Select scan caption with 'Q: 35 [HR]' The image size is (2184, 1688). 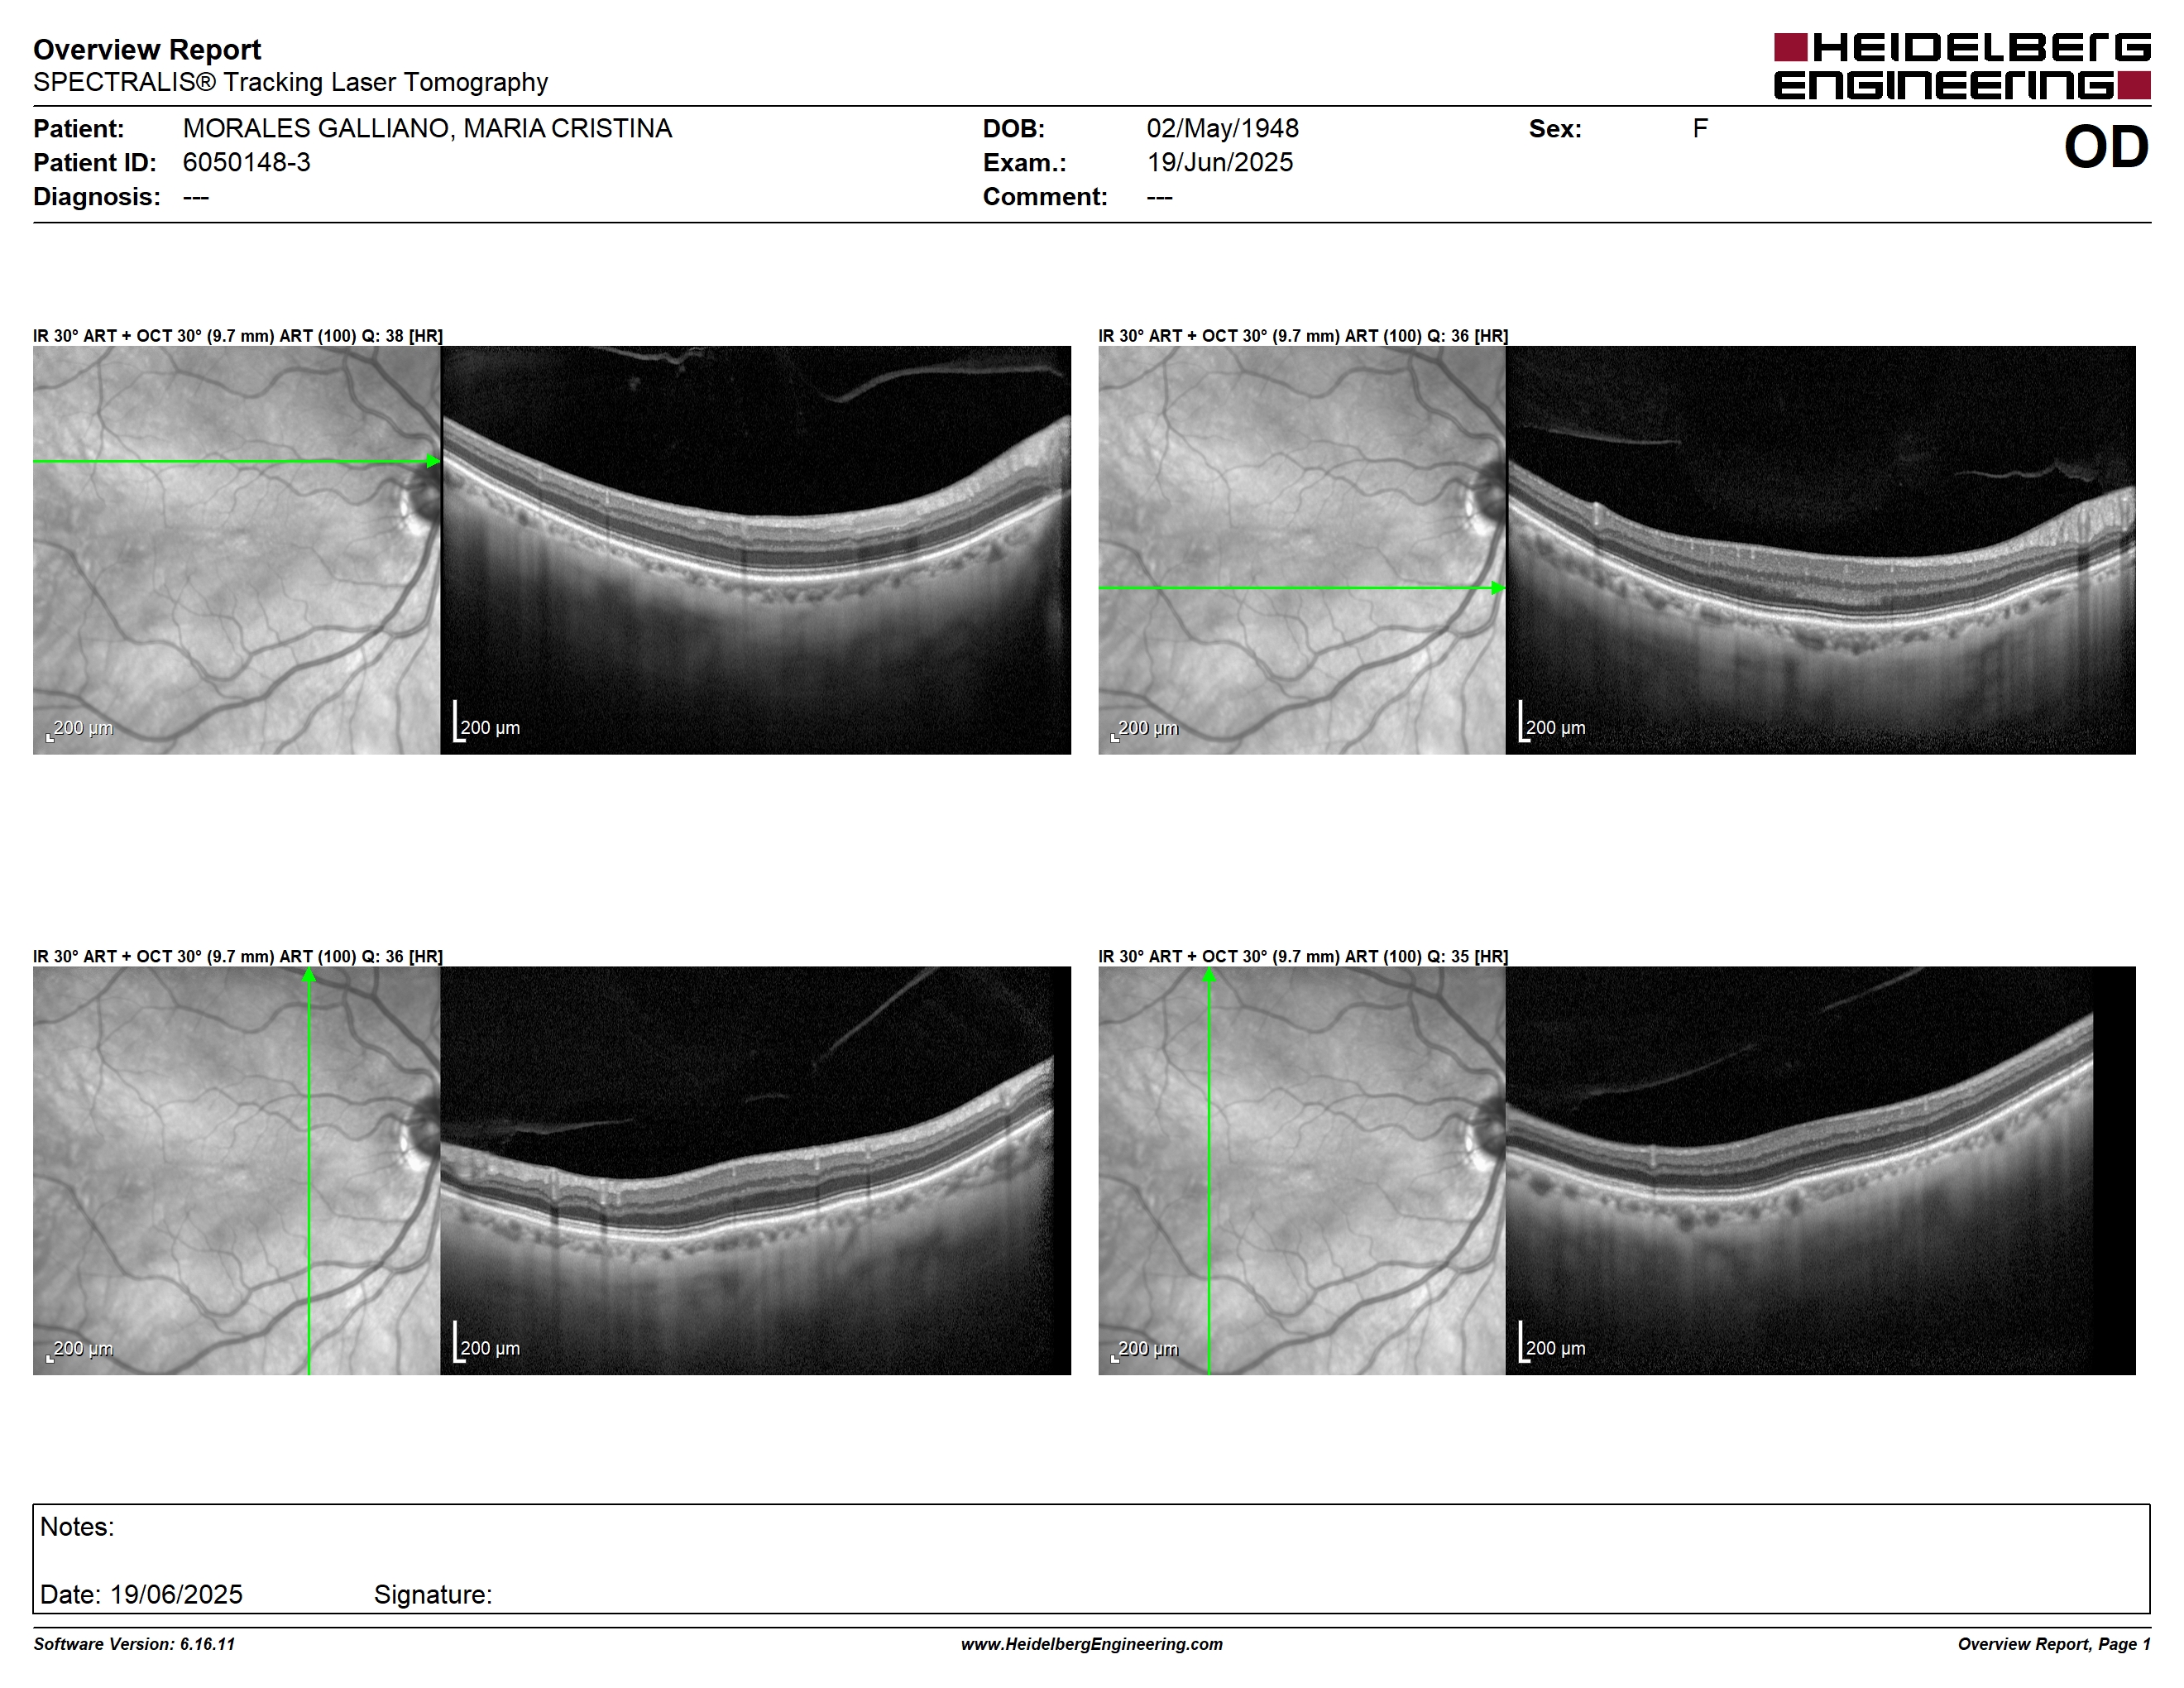(x=1303, y=956)
